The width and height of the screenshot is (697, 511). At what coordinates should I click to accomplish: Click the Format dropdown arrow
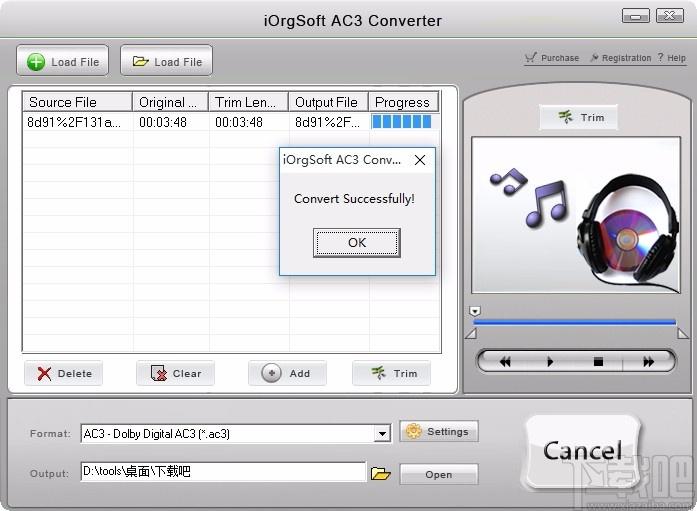point(382,433)
